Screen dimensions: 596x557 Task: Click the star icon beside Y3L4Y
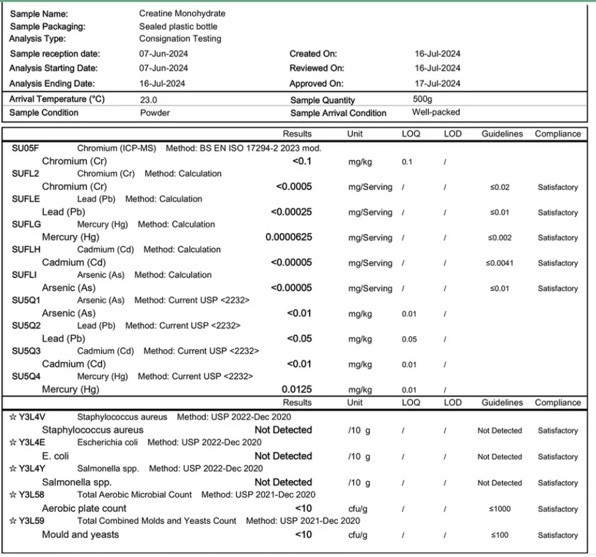[13, 468]
